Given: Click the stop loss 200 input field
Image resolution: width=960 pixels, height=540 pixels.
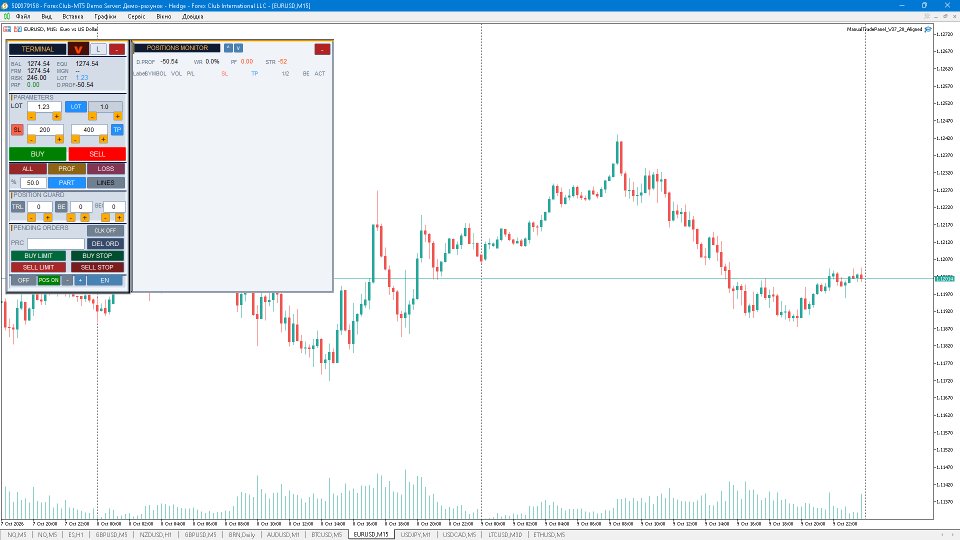Looking at the screenshot, I should point(45,130).
